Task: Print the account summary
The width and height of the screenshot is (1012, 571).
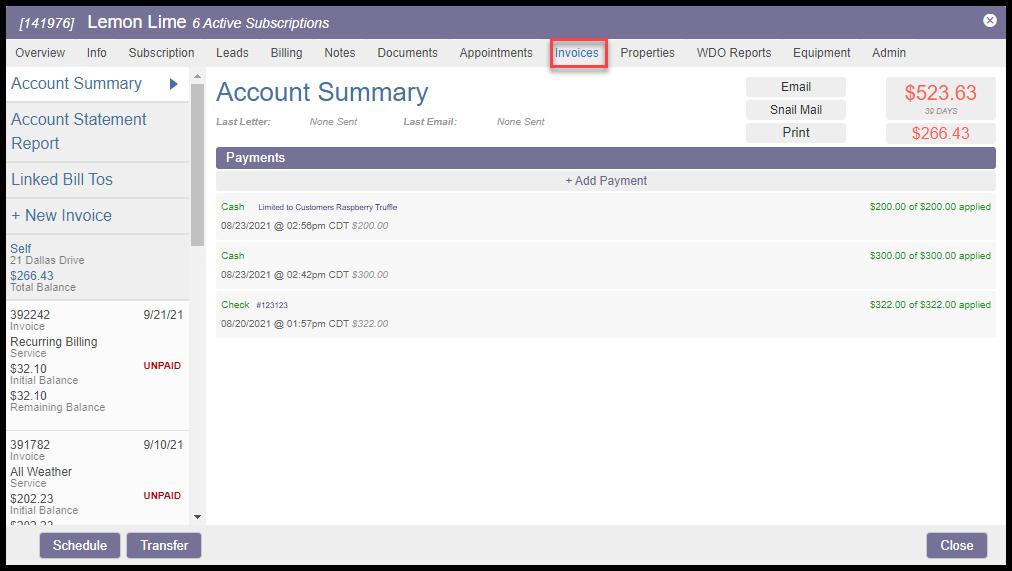Action: coord(795,133)
